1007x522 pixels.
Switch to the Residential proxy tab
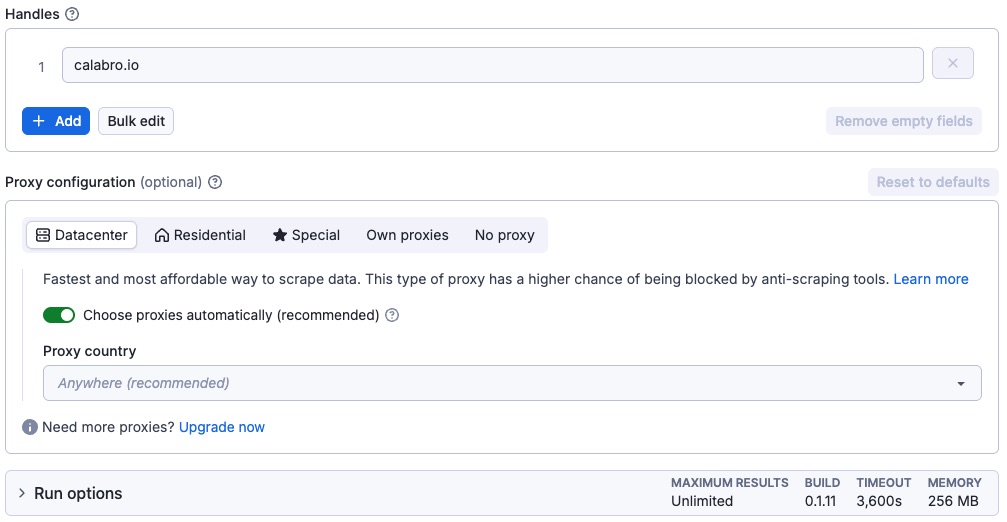coord(200,235)
